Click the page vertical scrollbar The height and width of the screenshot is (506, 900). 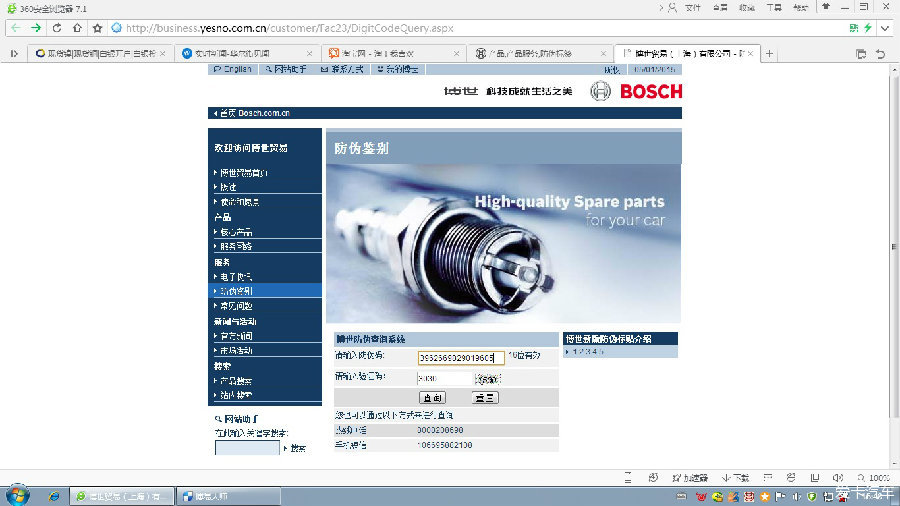(894, 247)
